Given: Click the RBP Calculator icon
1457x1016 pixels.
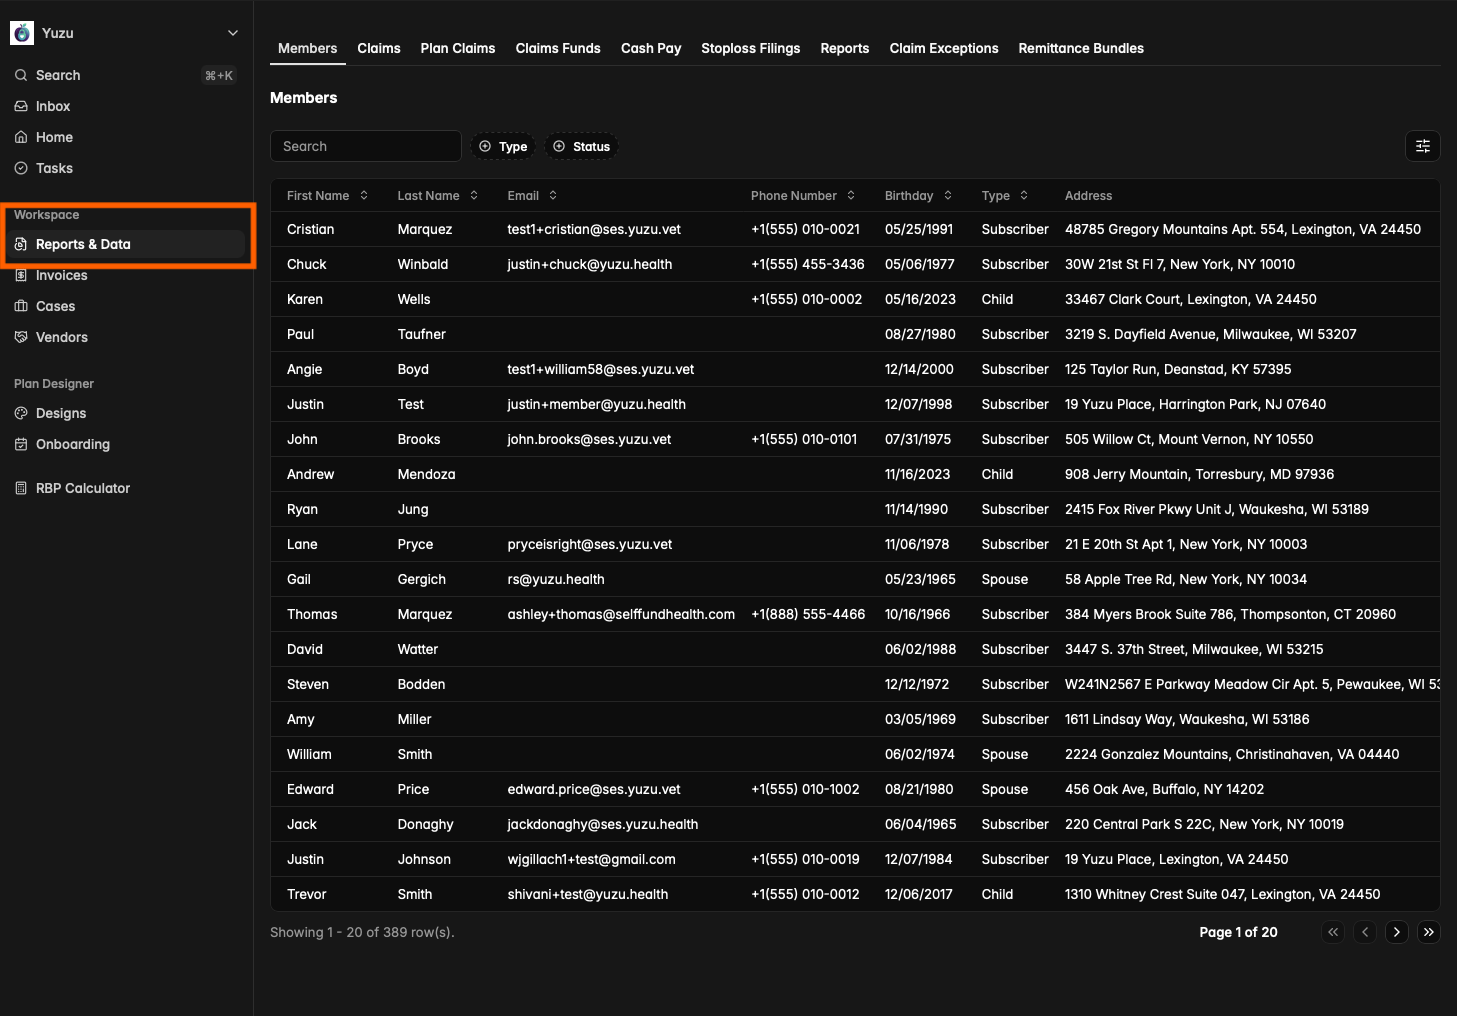Looking at the screenshot, I should [21, 488].
